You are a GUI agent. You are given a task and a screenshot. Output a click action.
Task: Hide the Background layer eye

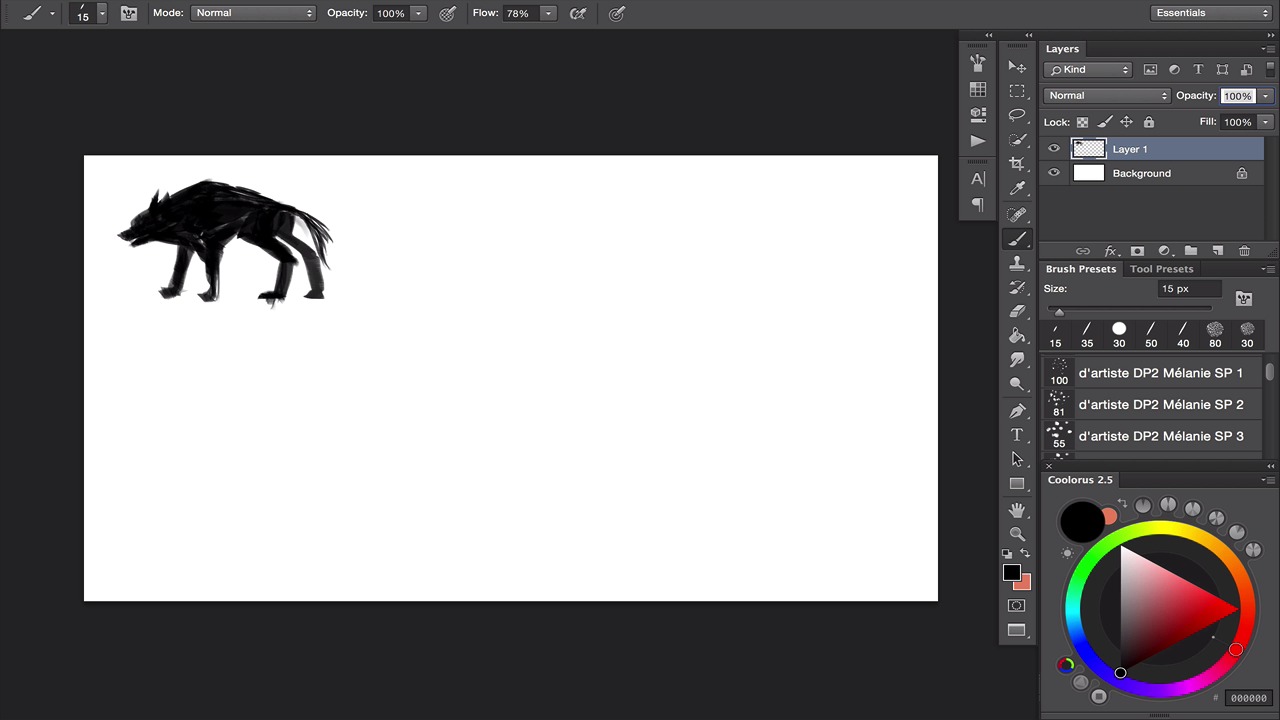[x=1053, y=172]
